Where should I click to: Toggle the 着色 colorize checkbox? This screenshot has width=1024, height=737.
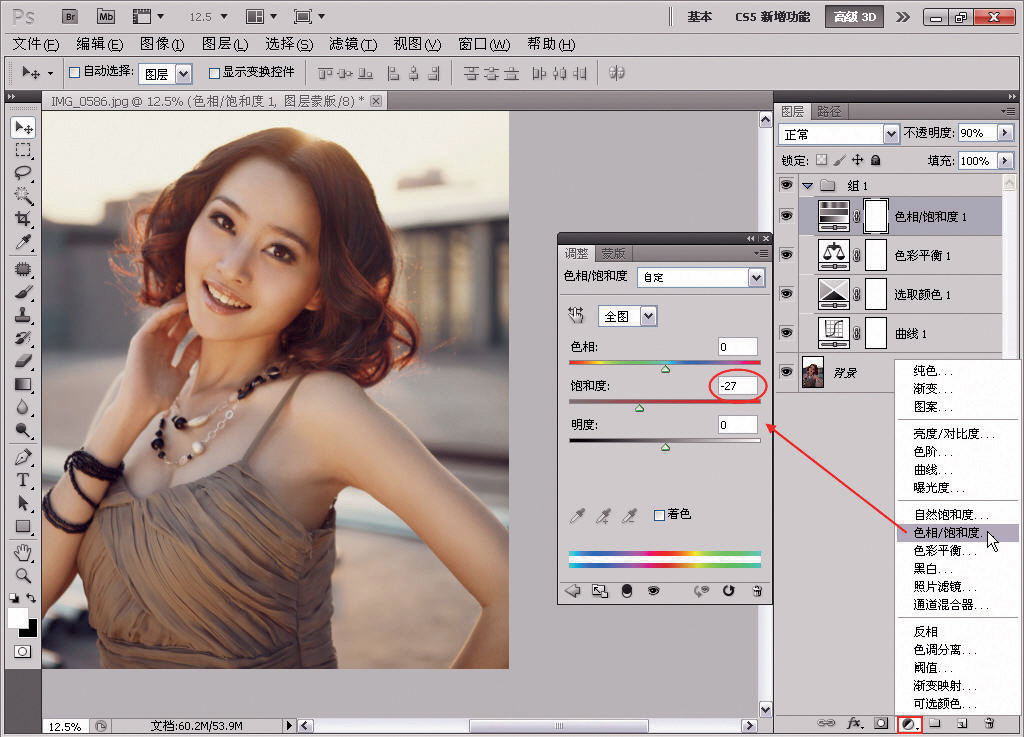[659, 515]
